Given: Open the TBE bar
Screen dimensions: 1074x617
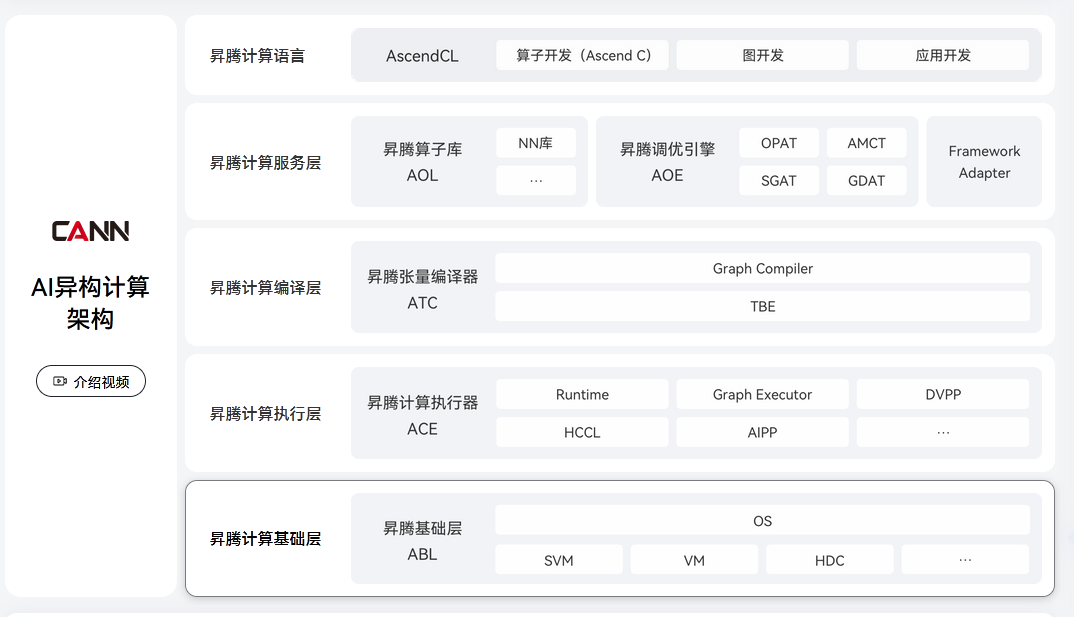Looking at the screenshot, I should pos(762,306).
